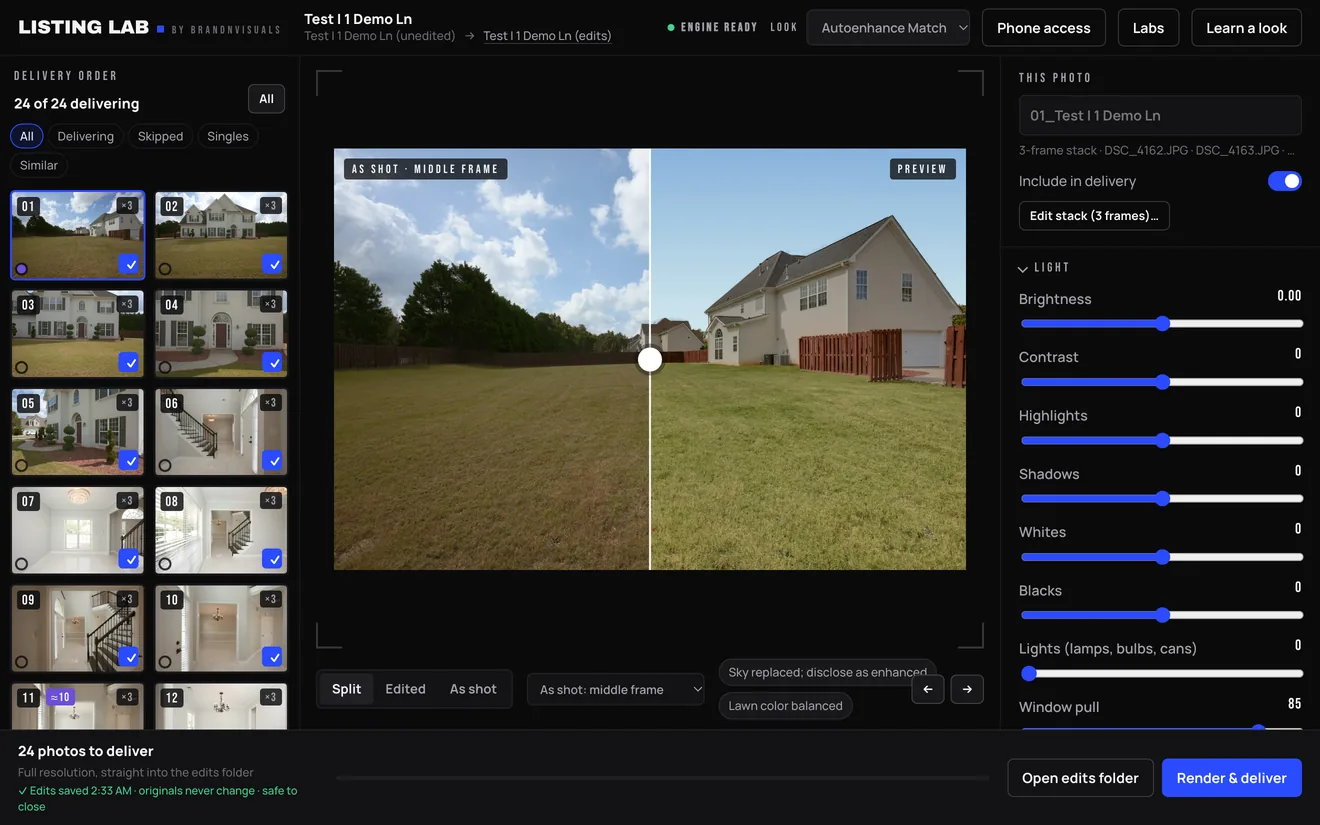Filter thumbnails by Skipped
The height and width of the screenshot is (825, 1320).
click(x=160, y=136)
